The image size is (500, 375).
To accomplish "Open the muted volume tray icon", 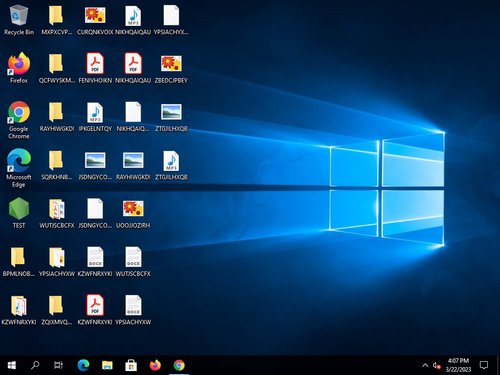I will point(436,365).
